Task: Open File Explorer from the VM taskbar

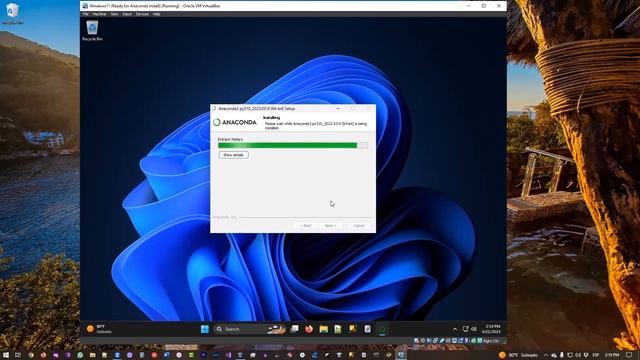Action: click(x=324, y=329)
